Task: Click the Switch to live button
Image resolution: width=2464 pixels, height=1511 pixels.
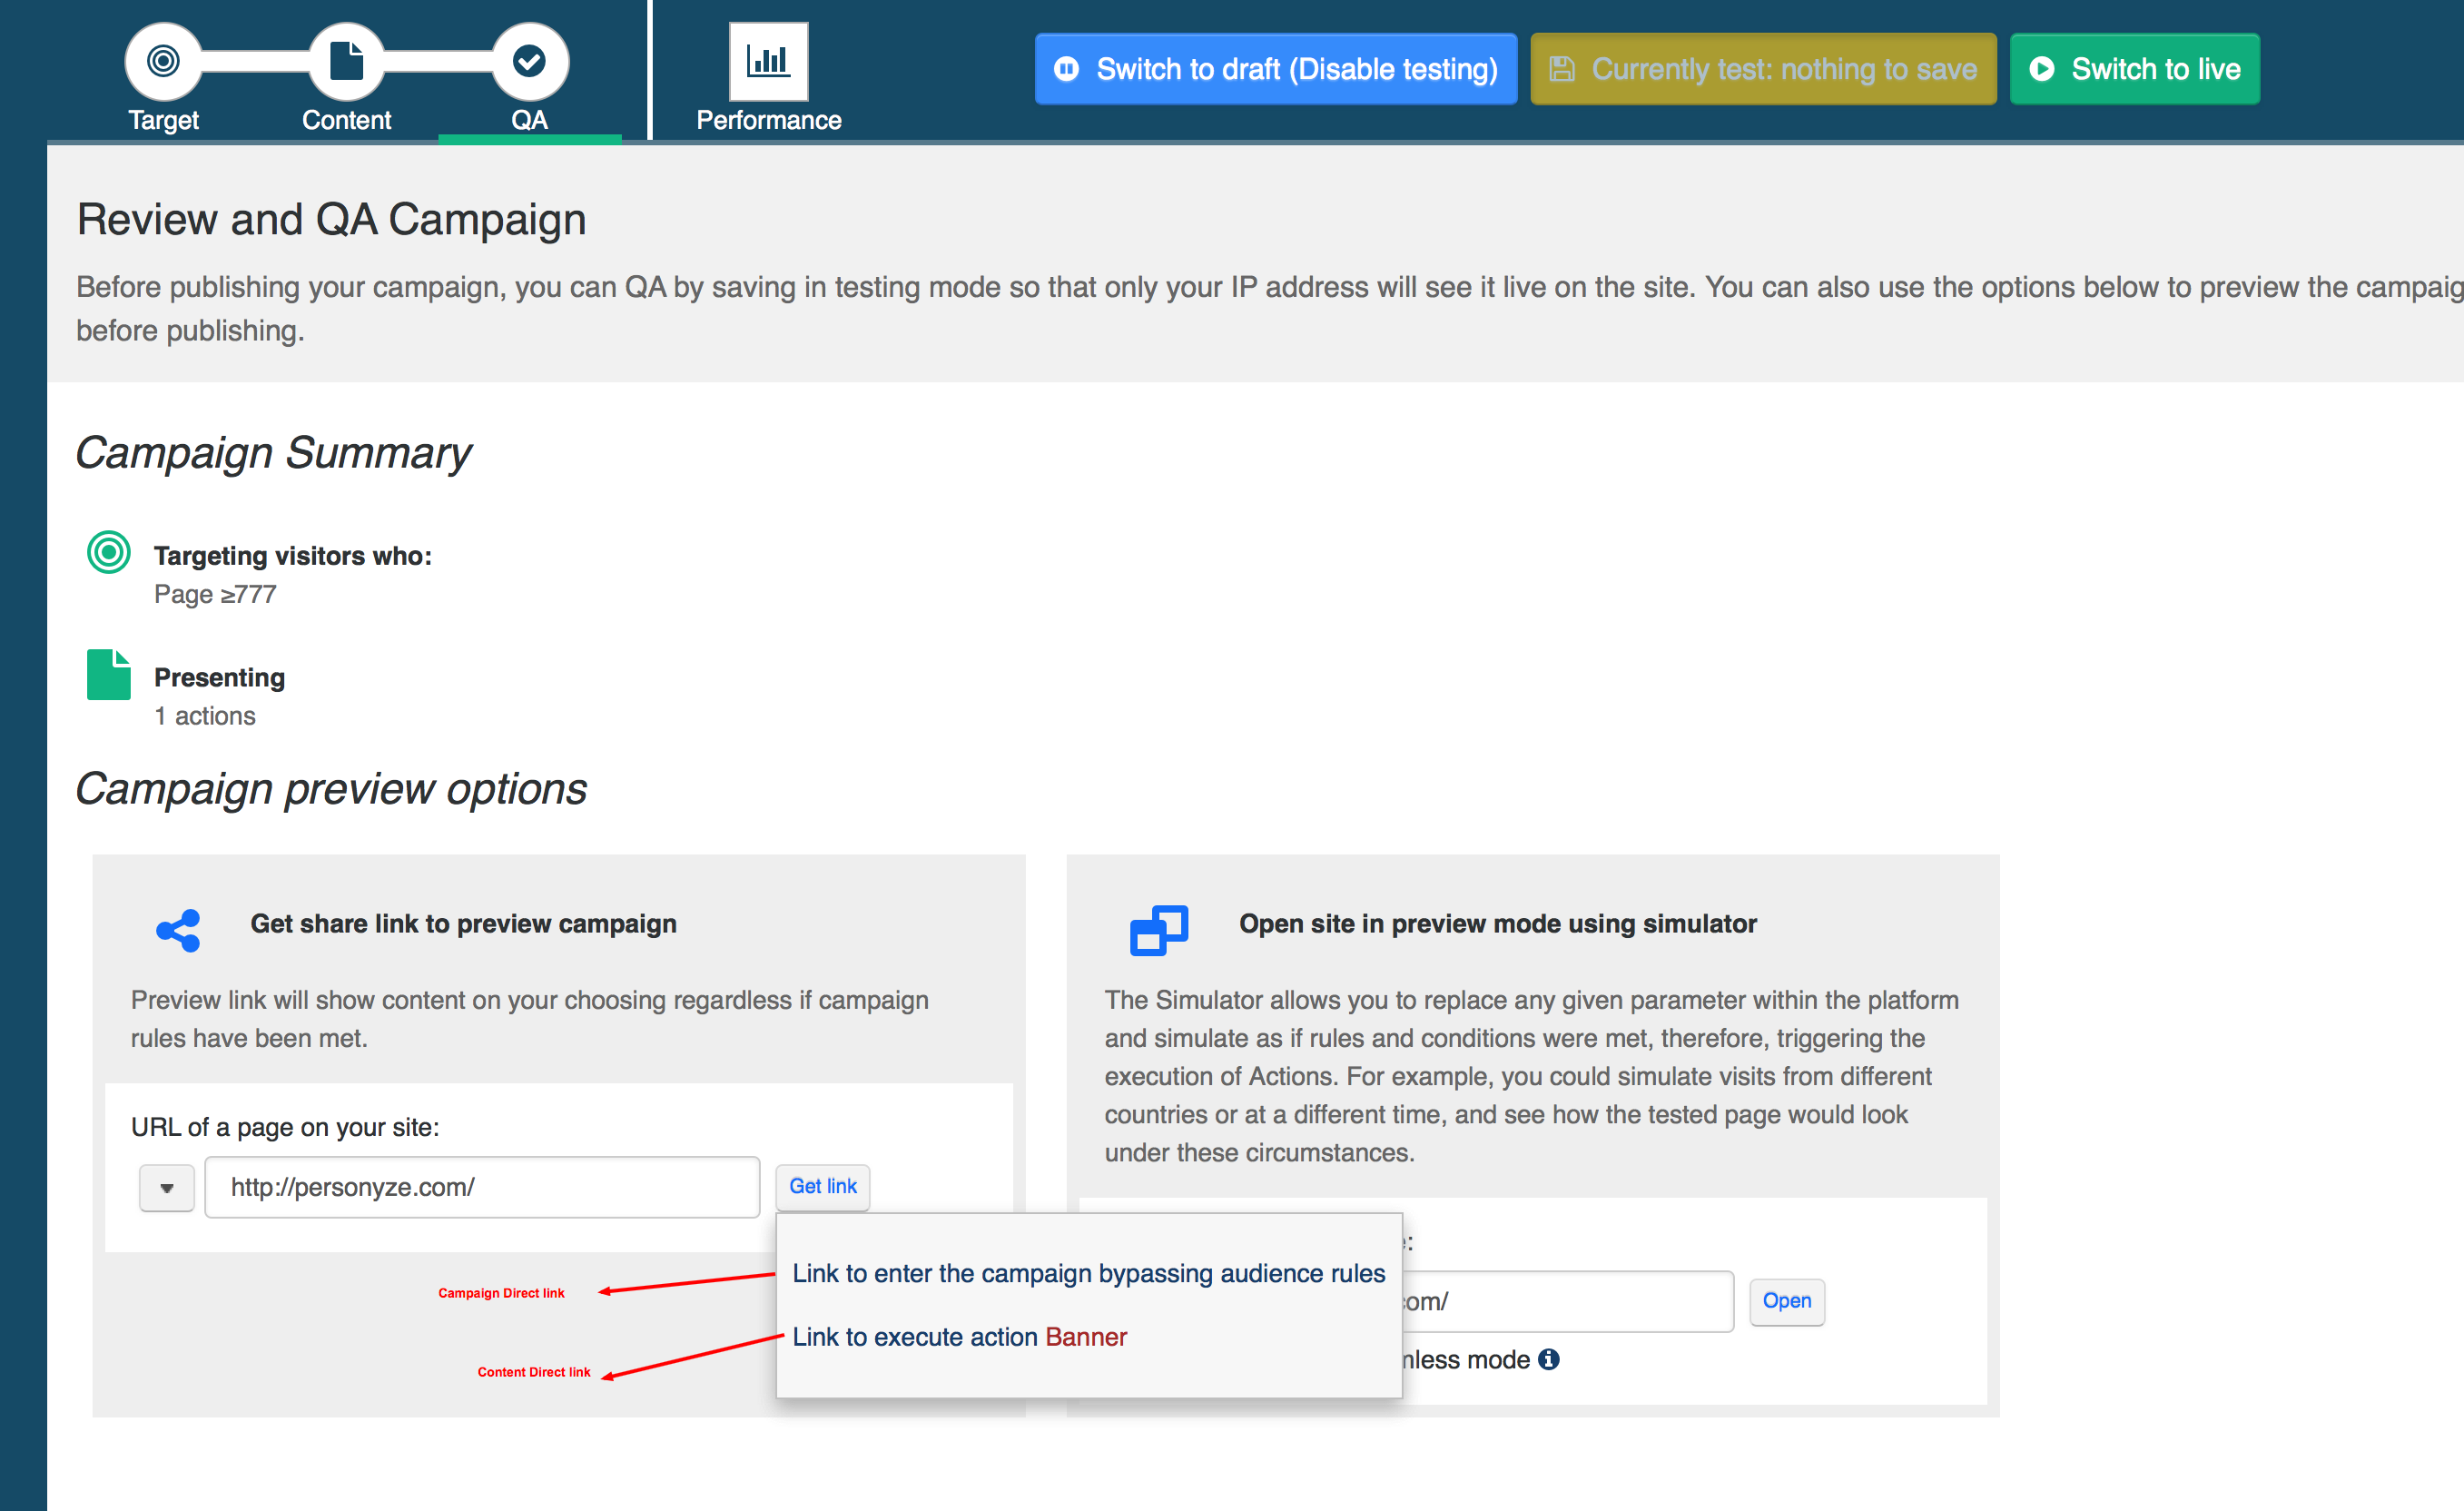Action: click(2134, 69)
